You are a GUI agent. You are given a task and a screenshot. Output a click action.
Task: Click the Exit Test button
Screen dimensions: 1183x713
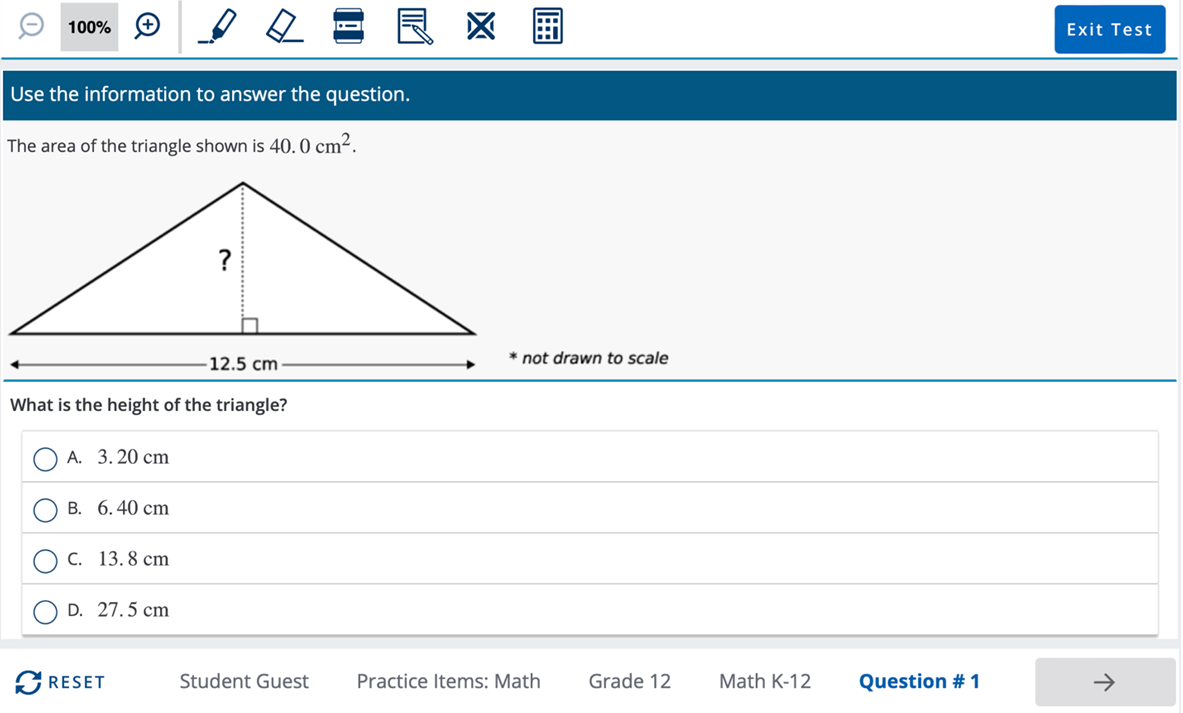point(1109,29)
